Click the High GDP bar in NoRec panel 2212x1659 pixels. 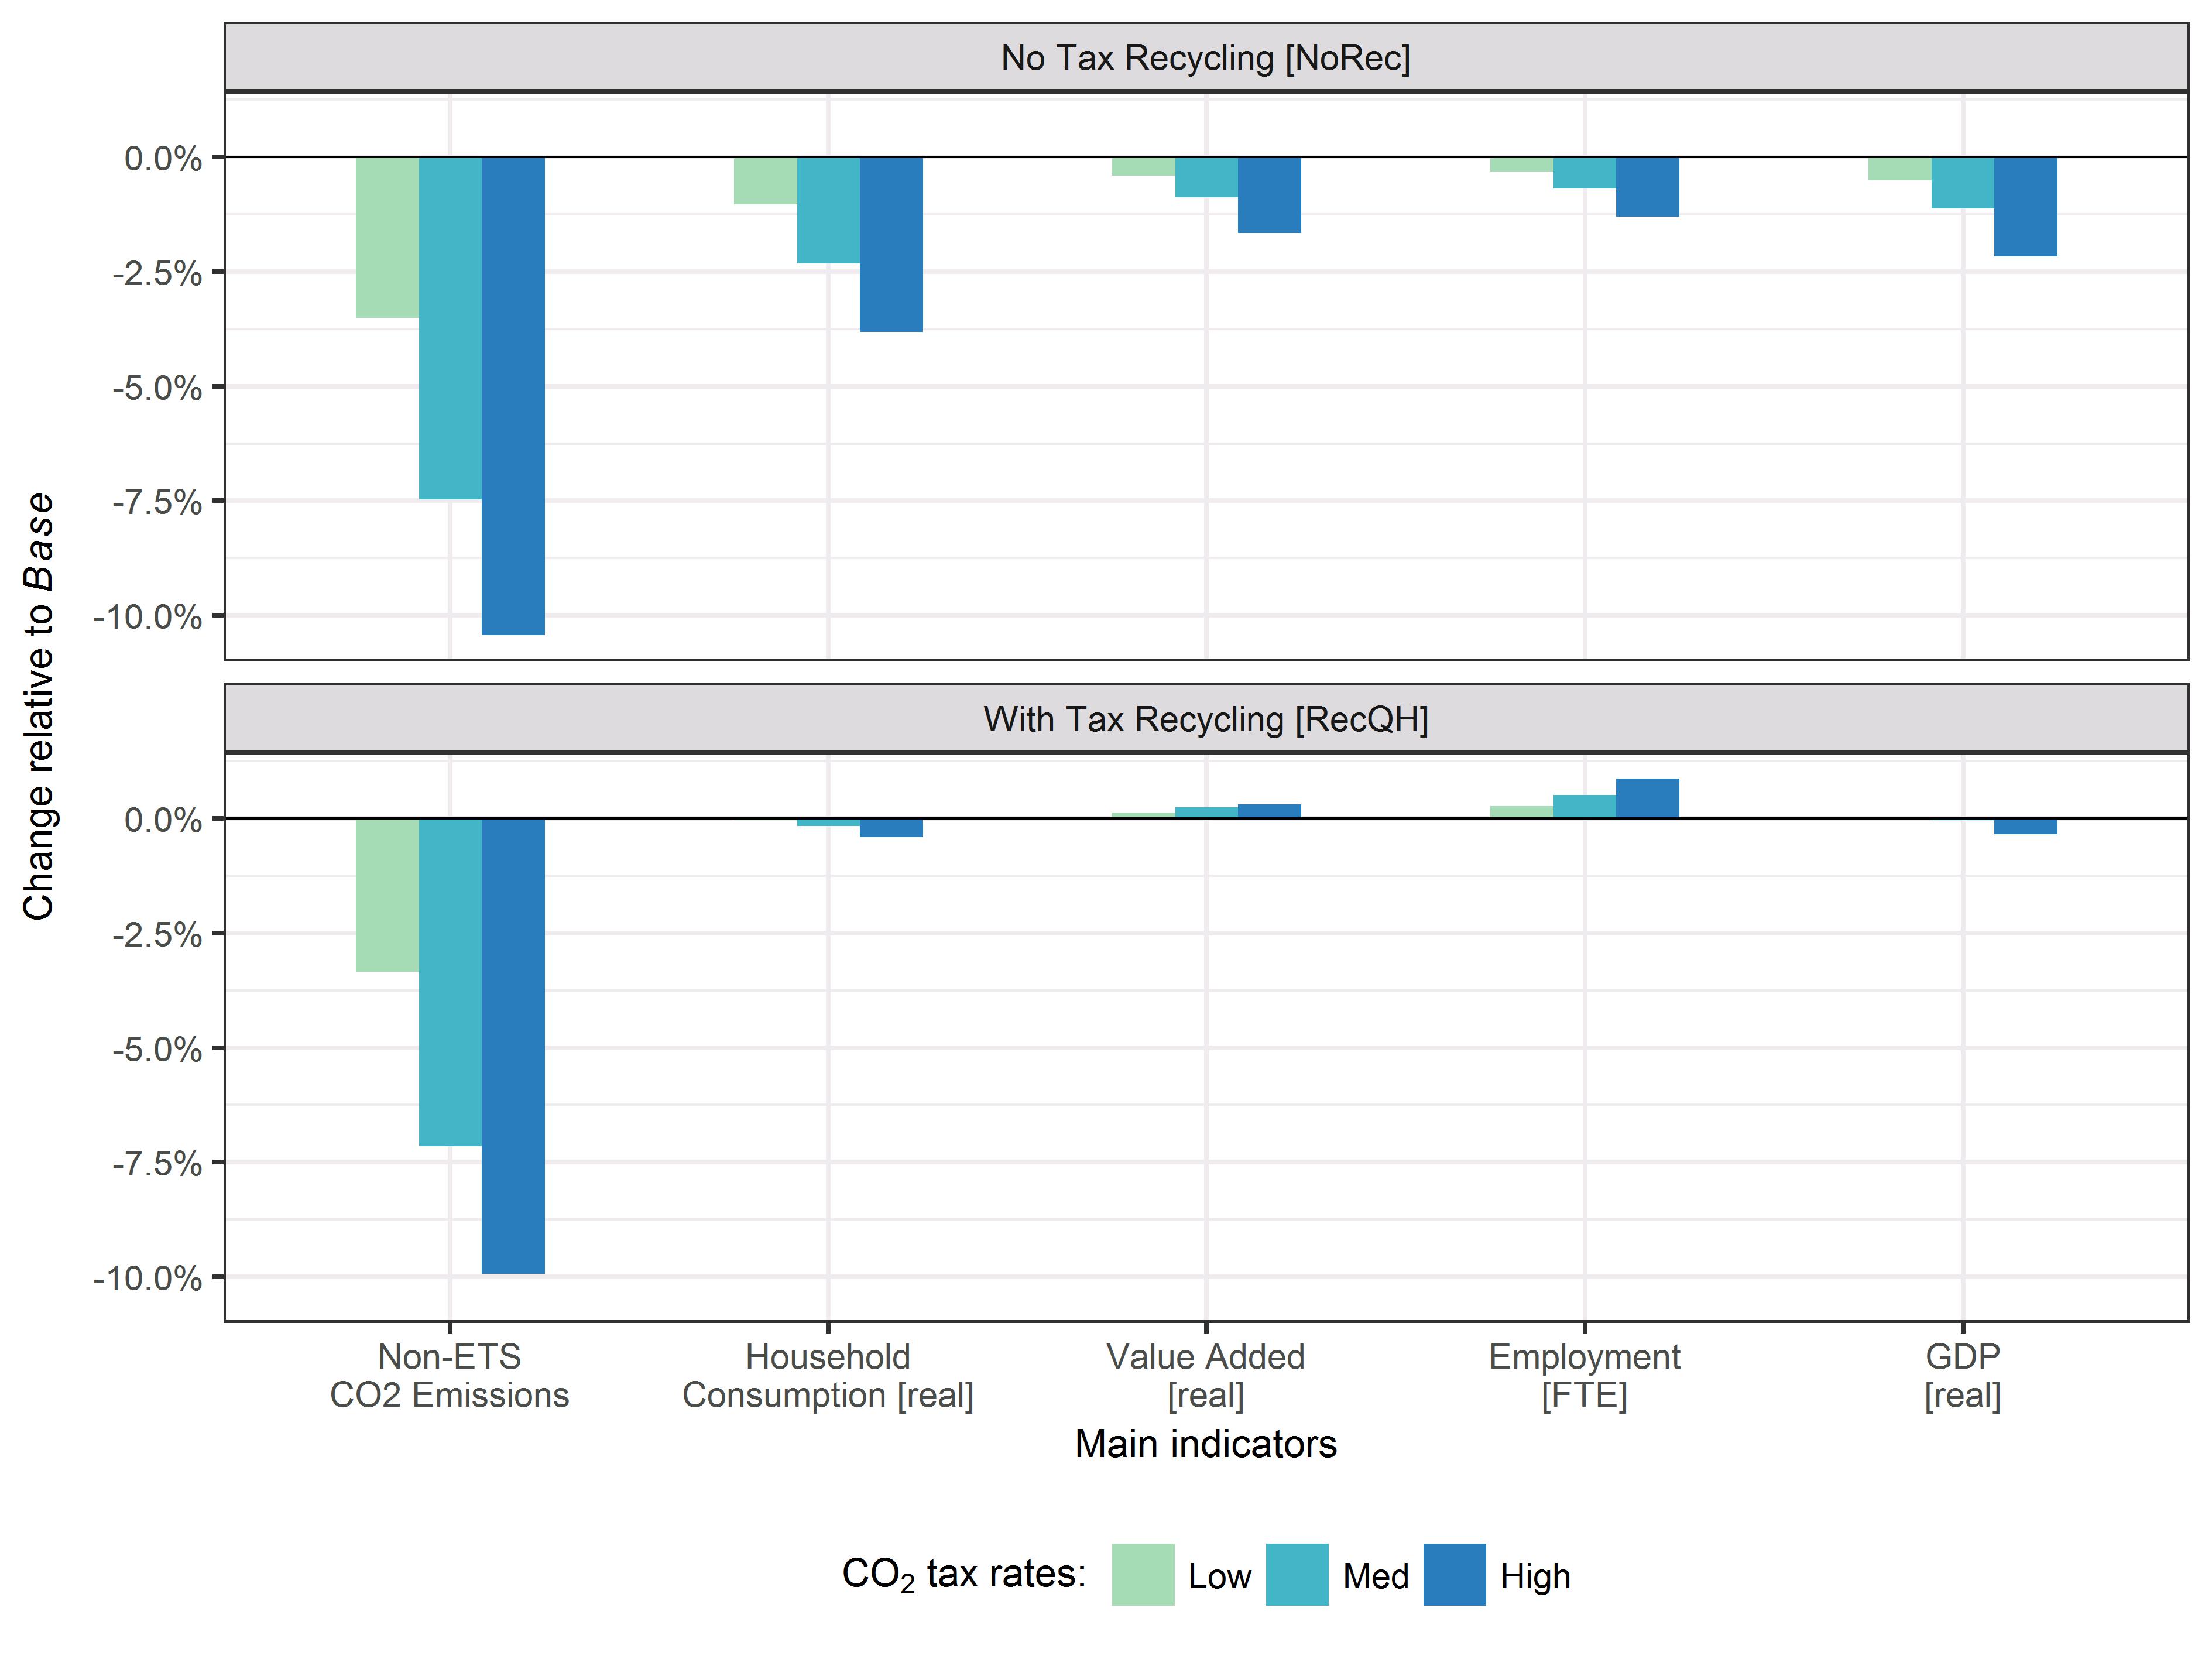pos(2025,206)
